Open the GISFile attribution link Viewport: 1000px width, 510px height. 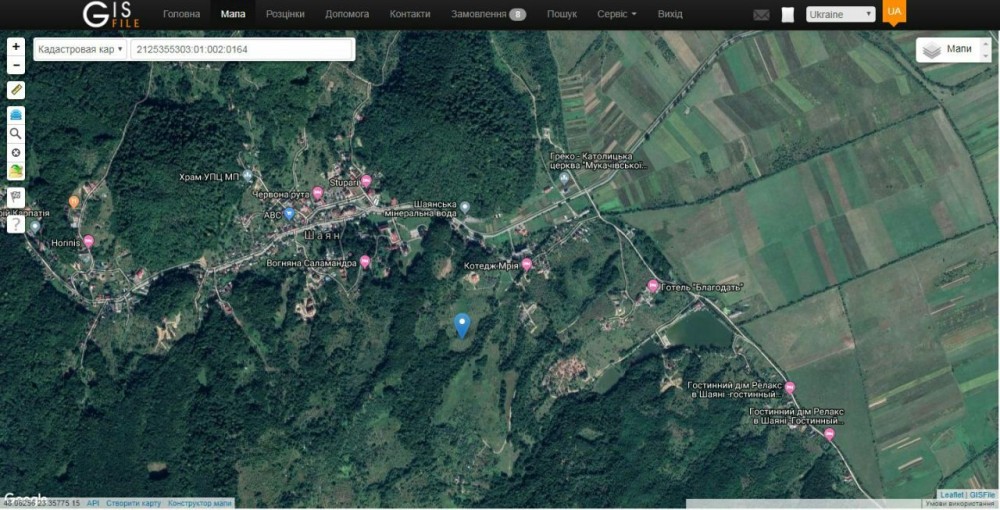click(982, 495)
